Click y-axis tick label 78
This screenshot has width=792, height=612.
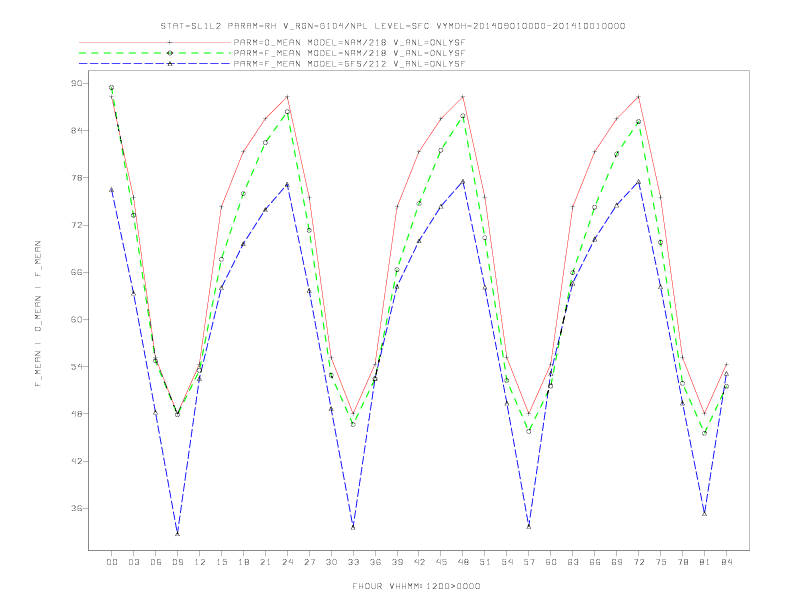[x=76, y=178]
